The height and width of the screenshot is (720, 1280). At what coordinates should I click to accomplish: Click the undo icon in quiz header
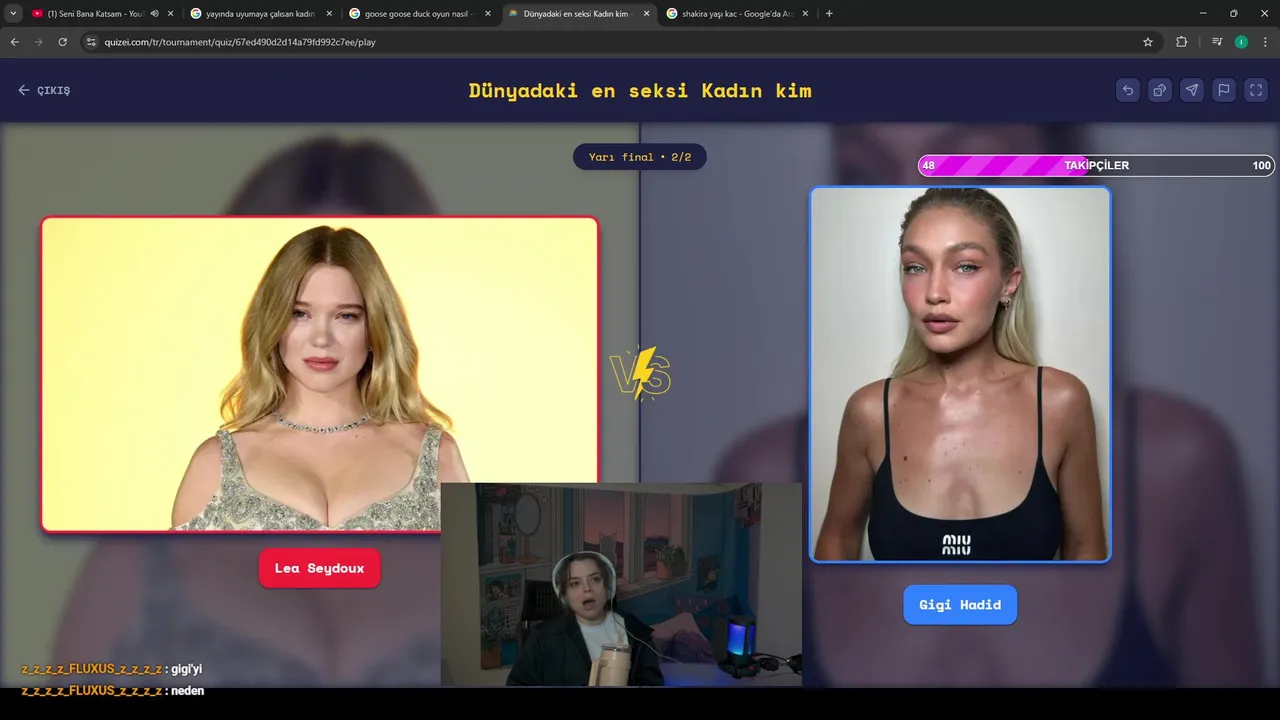pyautogui.click(x=1128, y=90)
